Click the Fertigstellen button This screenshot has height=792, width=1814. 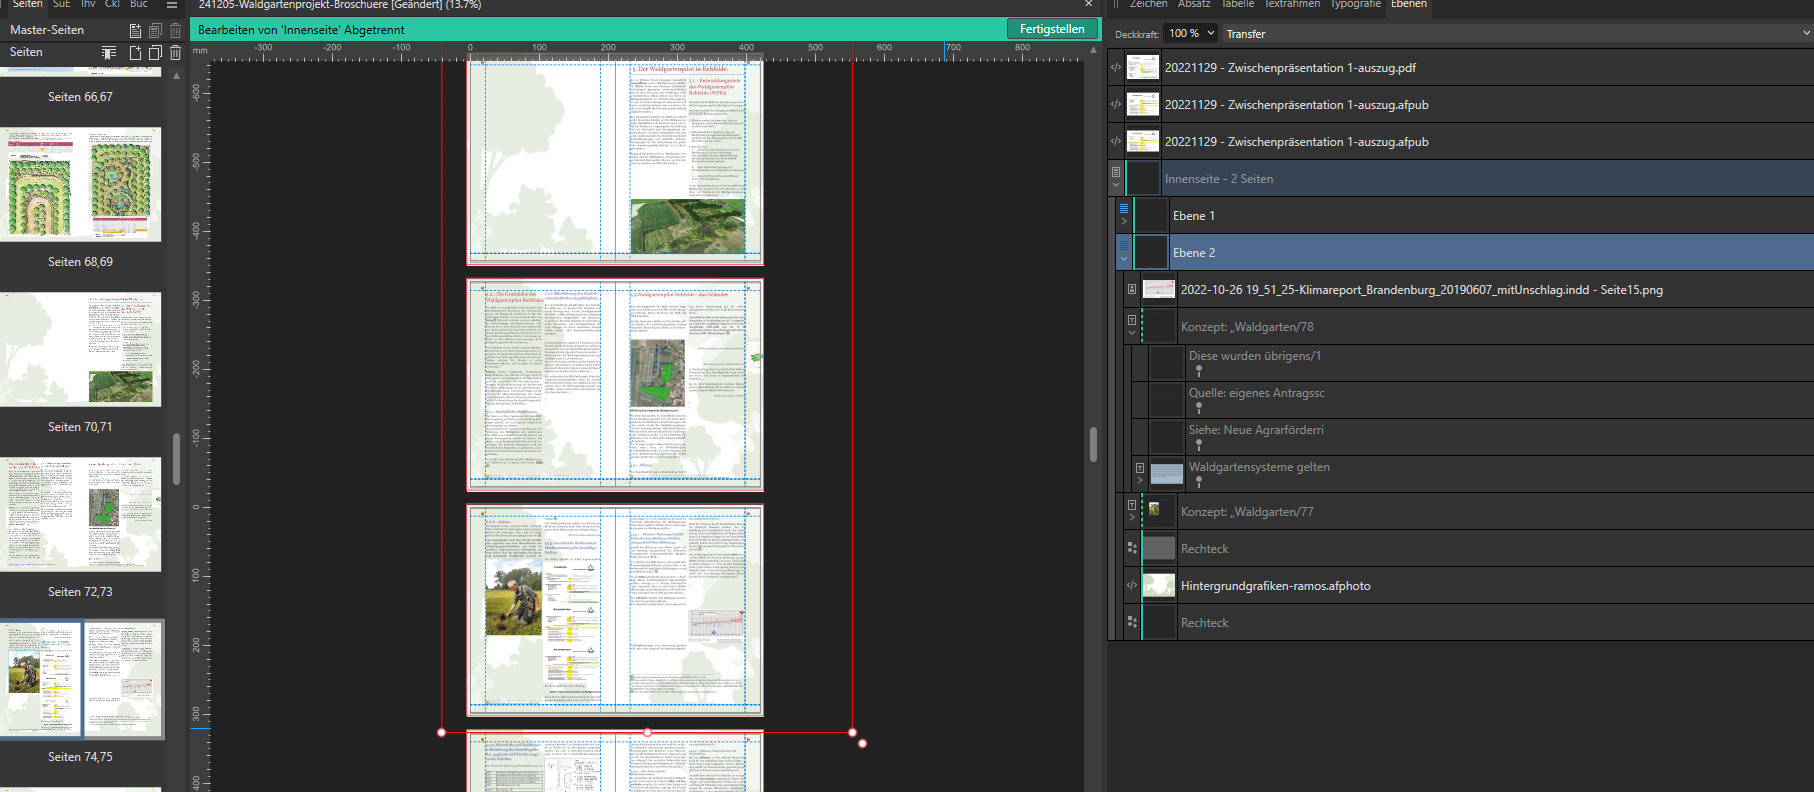tap(1051, 29)
